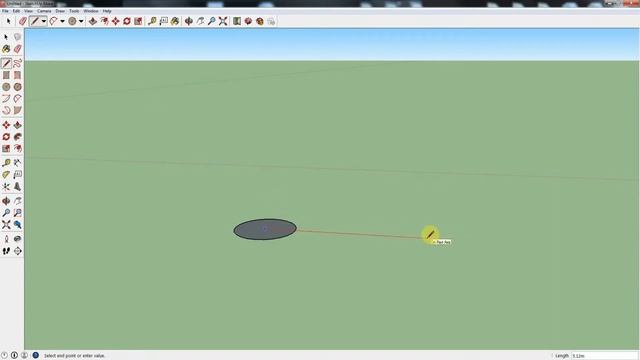Choose the Position Camera tool
Screen dimensions: 640x360
(x=6, y=239)
